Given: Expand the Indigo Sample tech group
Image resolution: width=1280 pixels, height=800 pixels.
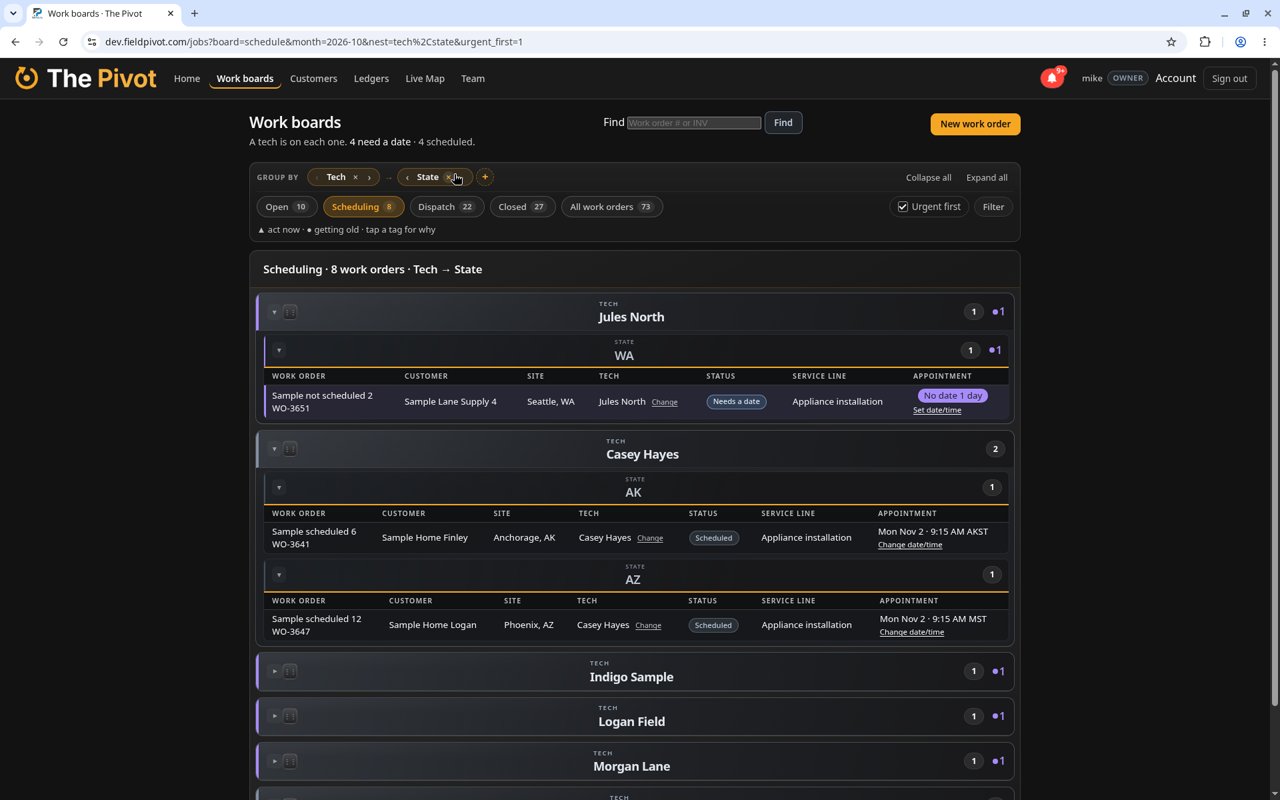Looking at the screenshot, I should click(x=274, y=671).
